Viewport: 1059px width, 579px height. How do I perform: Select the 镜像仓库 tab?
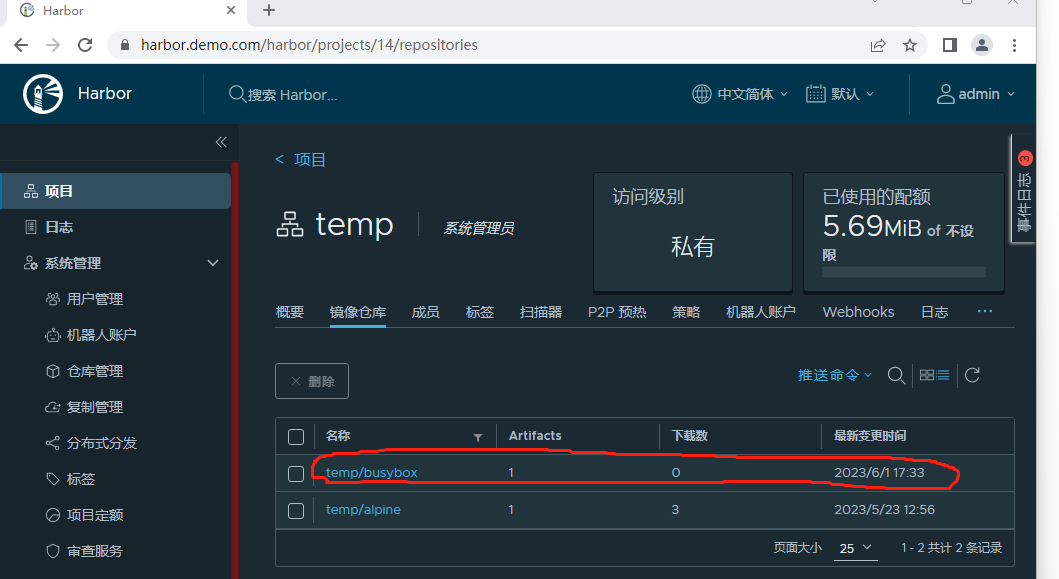[358, 312]
